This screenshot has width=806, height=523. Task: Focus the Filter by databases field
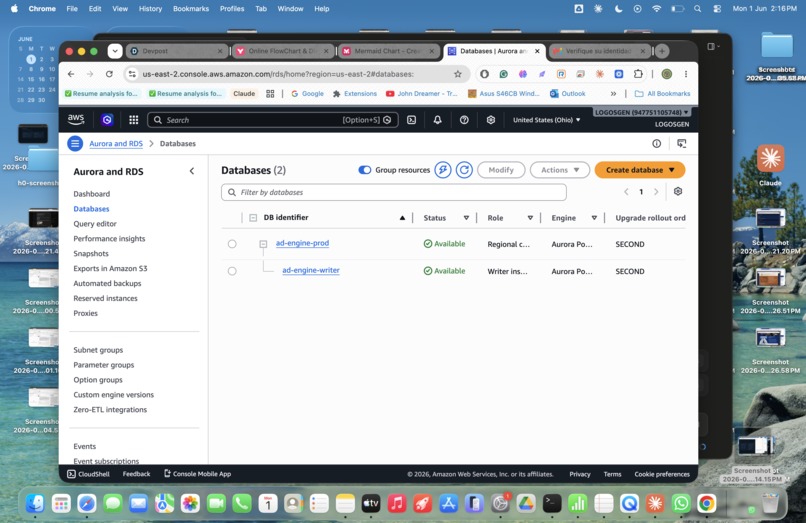pyautogui.click(x=394, y=192)
